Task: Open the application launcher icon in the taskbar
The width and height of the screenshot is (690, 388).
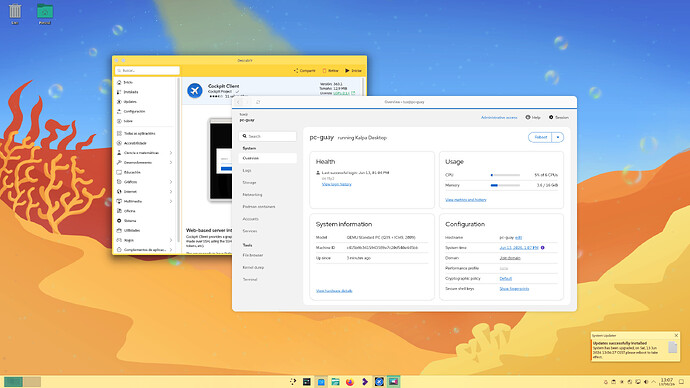Action: pyautogui.click(x=293, y=381)
